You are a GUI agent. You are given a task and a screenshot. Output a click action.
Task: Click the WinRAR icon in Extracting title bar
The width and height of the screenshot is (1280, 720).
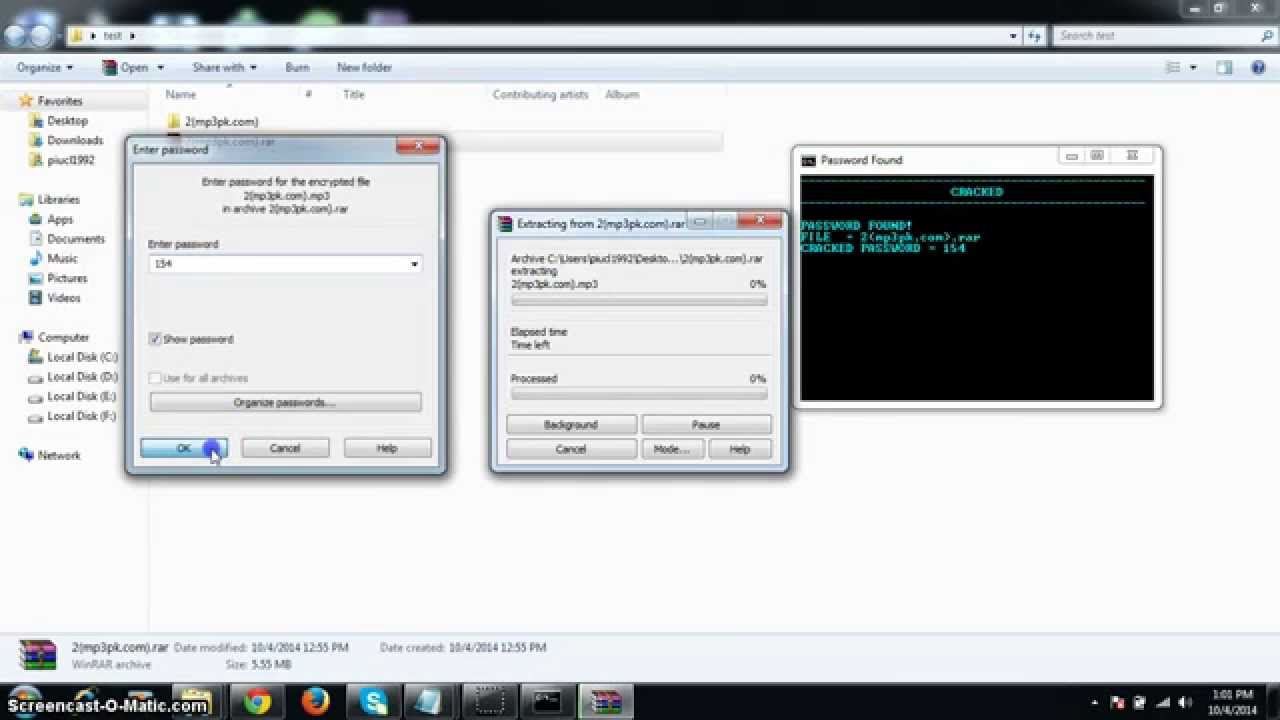tap(505, 224)
